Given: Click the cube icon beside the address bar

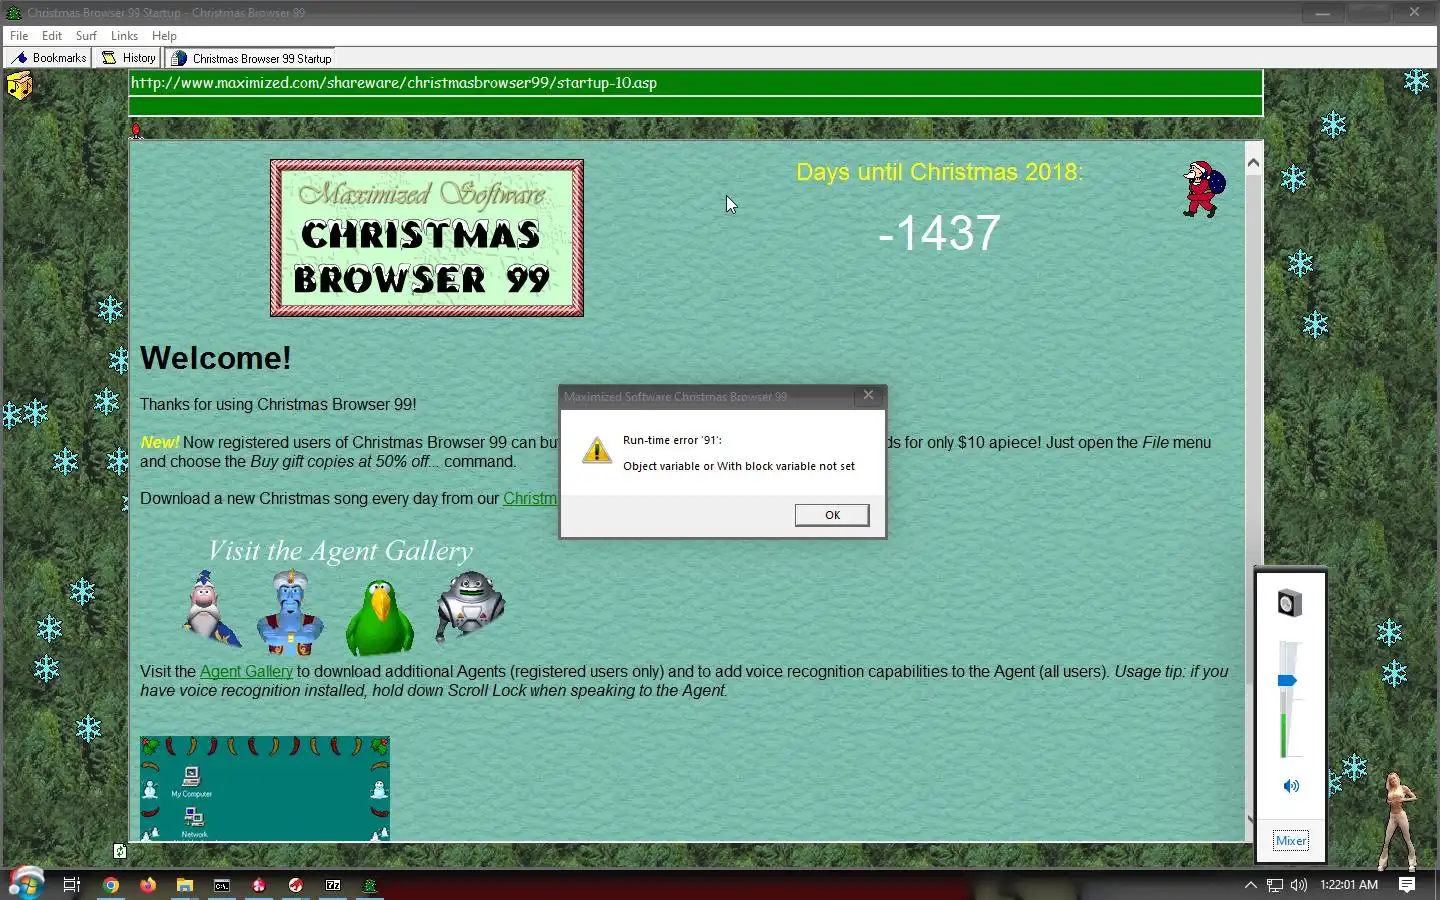Looking at the screenshot, I should [x=19, y=86].
